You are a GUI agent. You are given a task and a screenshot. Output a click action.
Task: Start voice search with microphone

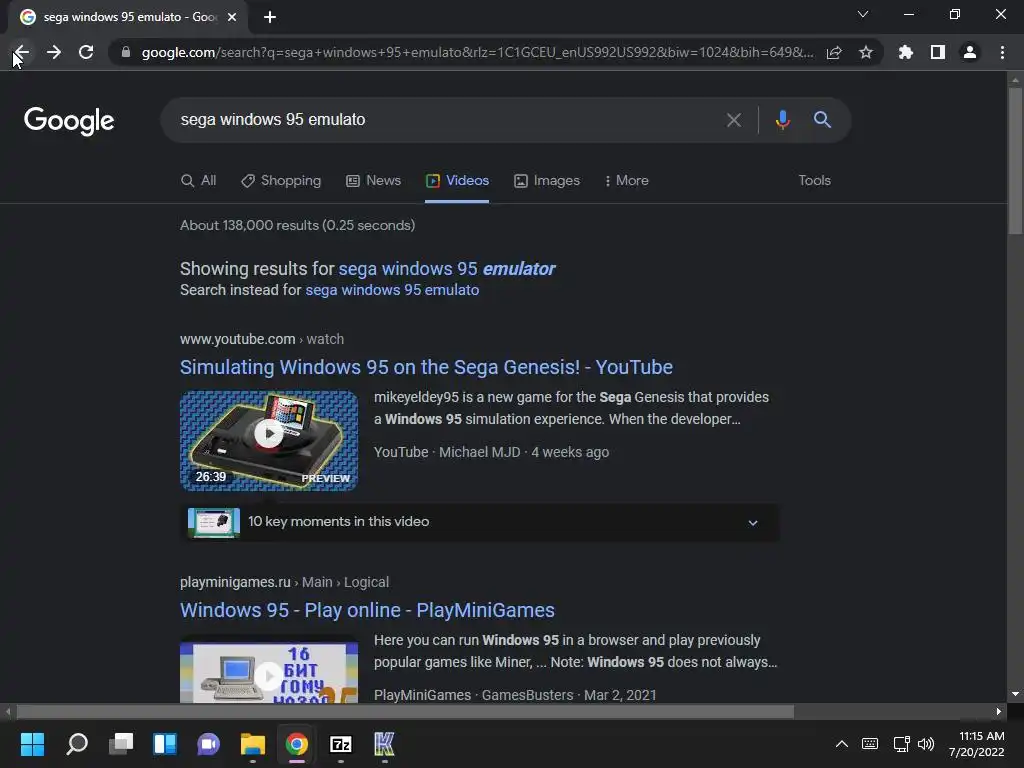tap(782, 120)
